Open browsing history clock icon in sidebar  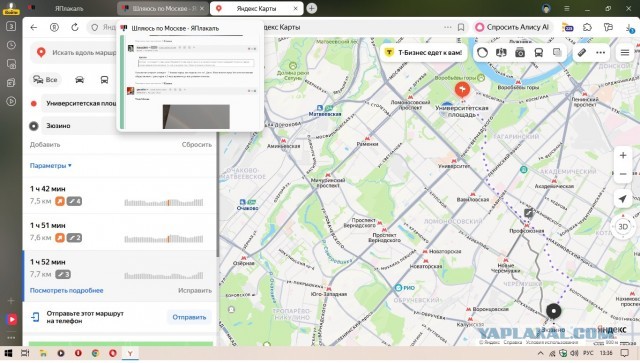coord(11,45)
